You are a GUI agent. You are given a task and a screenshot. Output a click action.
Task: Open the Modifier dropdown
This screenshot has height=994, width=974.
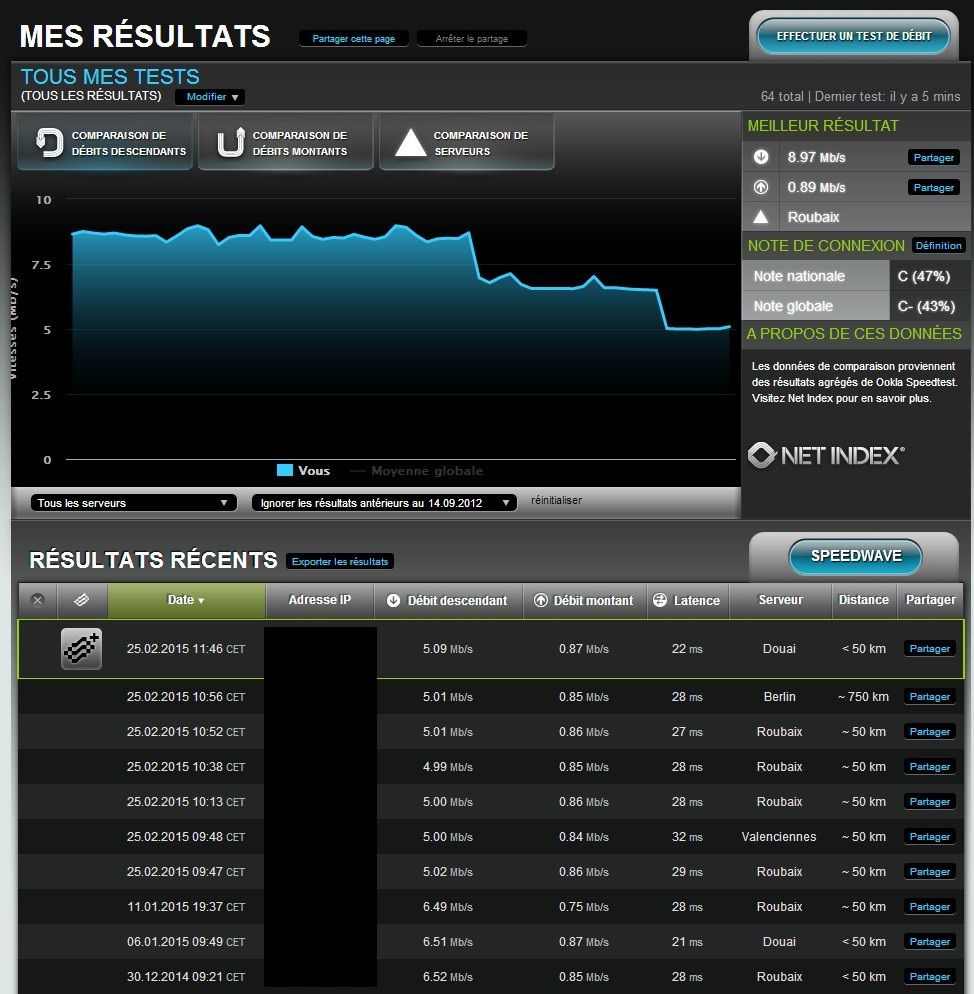211,97
